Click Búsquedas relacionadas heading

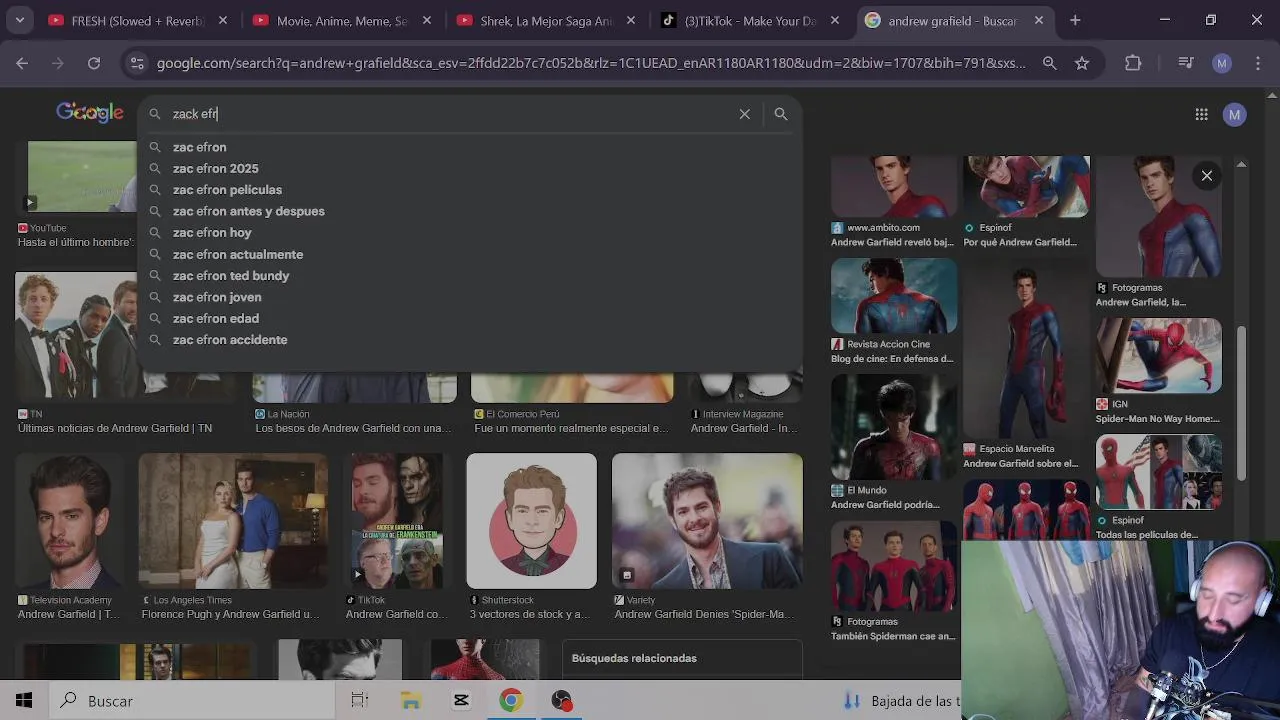click(634, 658)
